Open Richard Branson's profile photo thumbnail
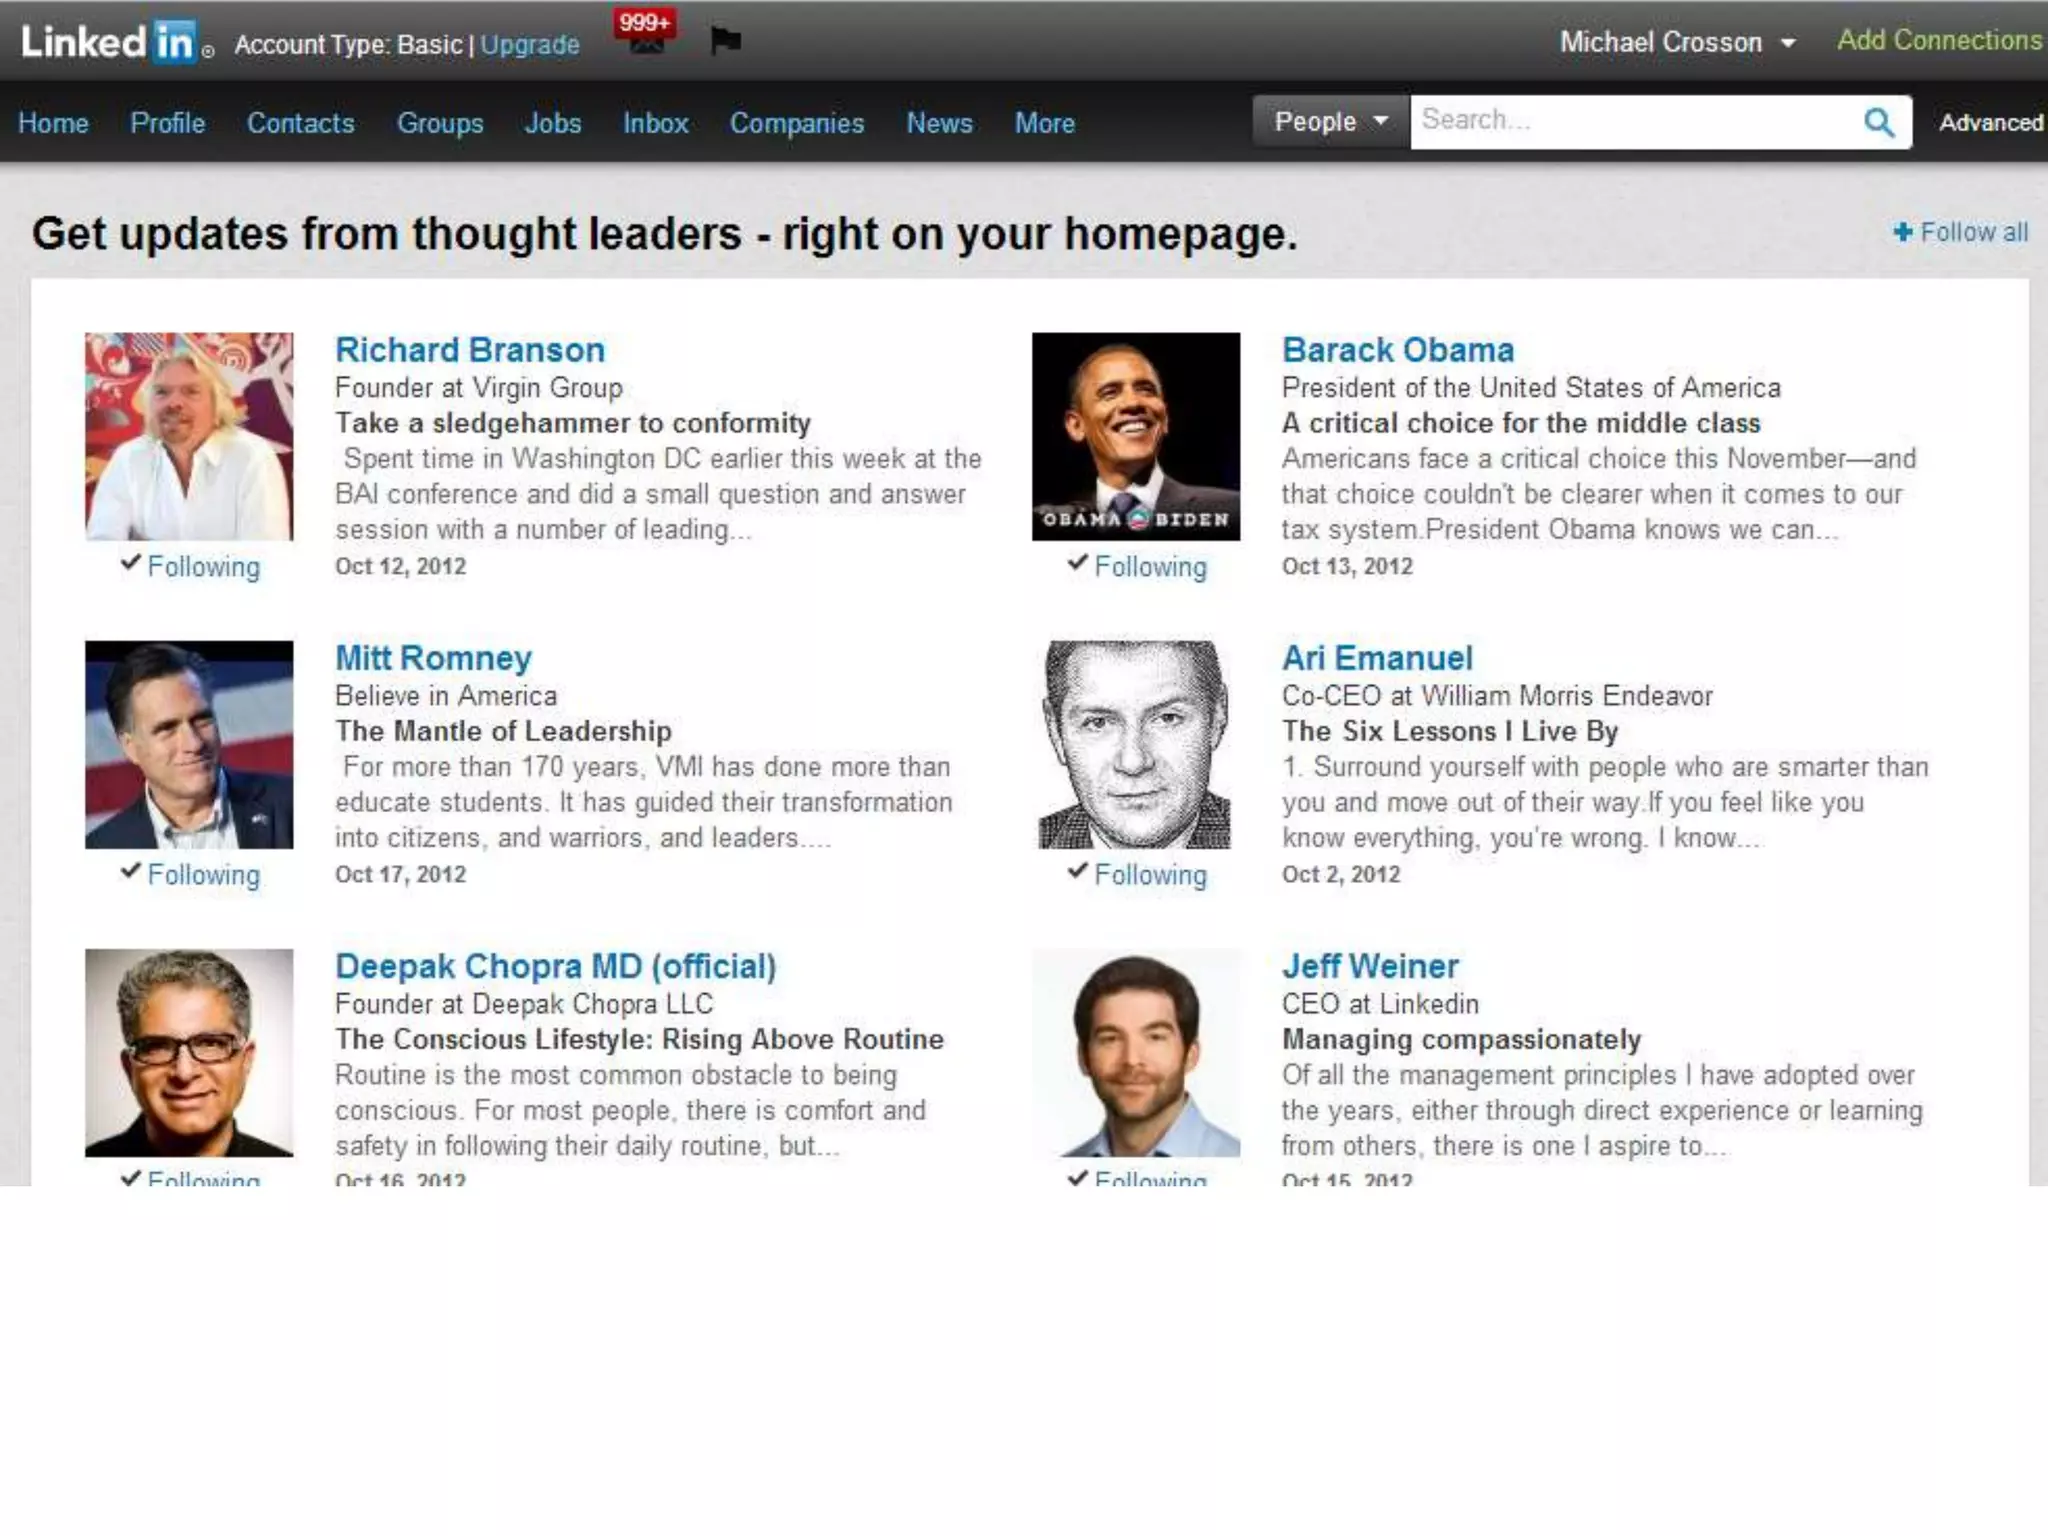Image resolution: width=2048 pixels, height=1536 pixels. (189, 437)
